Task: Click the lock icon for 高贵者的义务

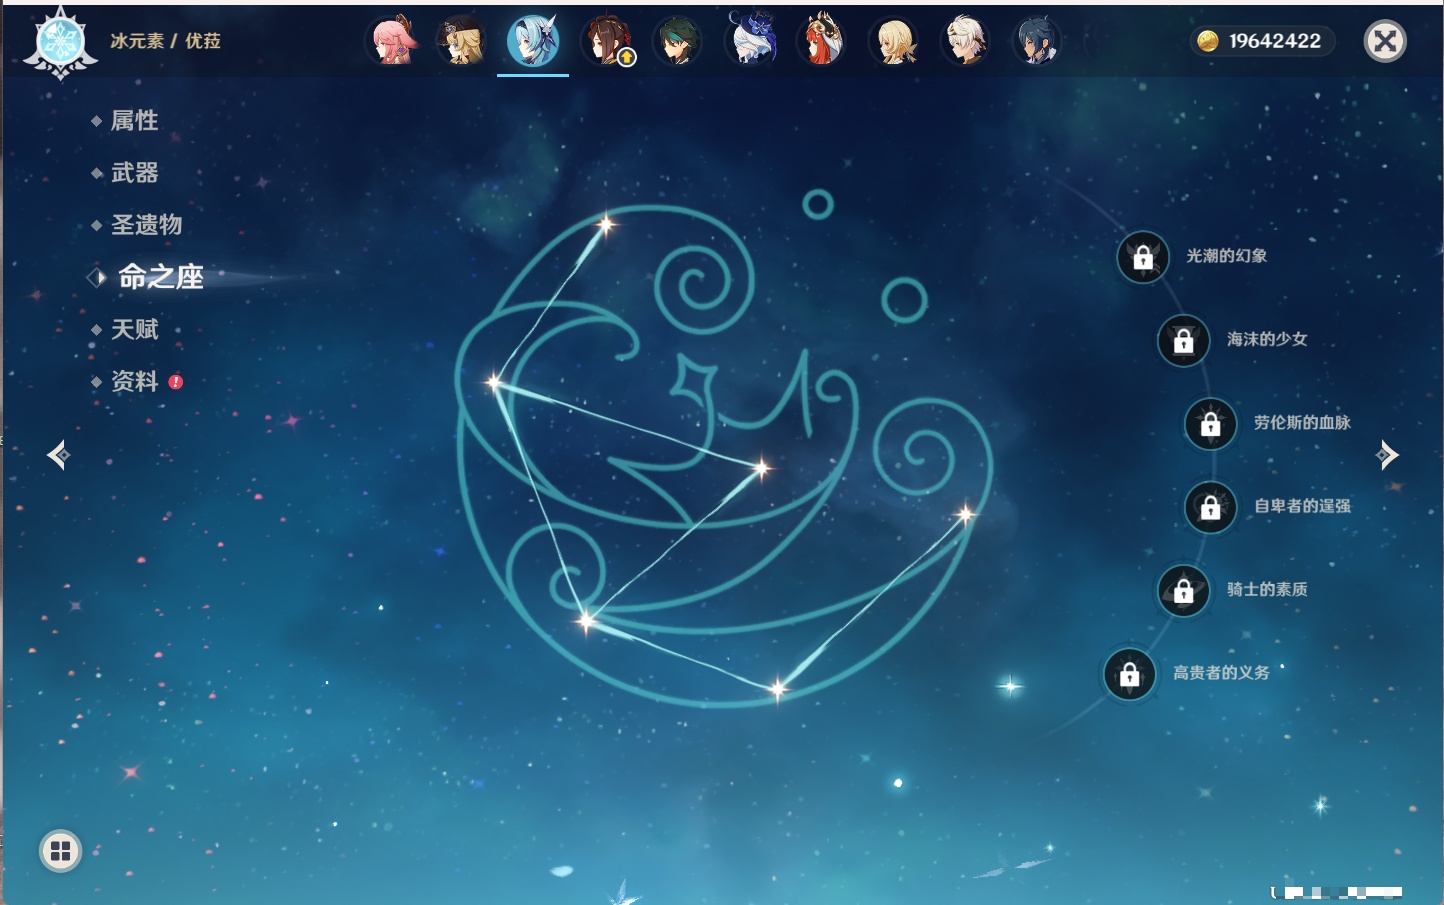Action: click(1129, 675)
